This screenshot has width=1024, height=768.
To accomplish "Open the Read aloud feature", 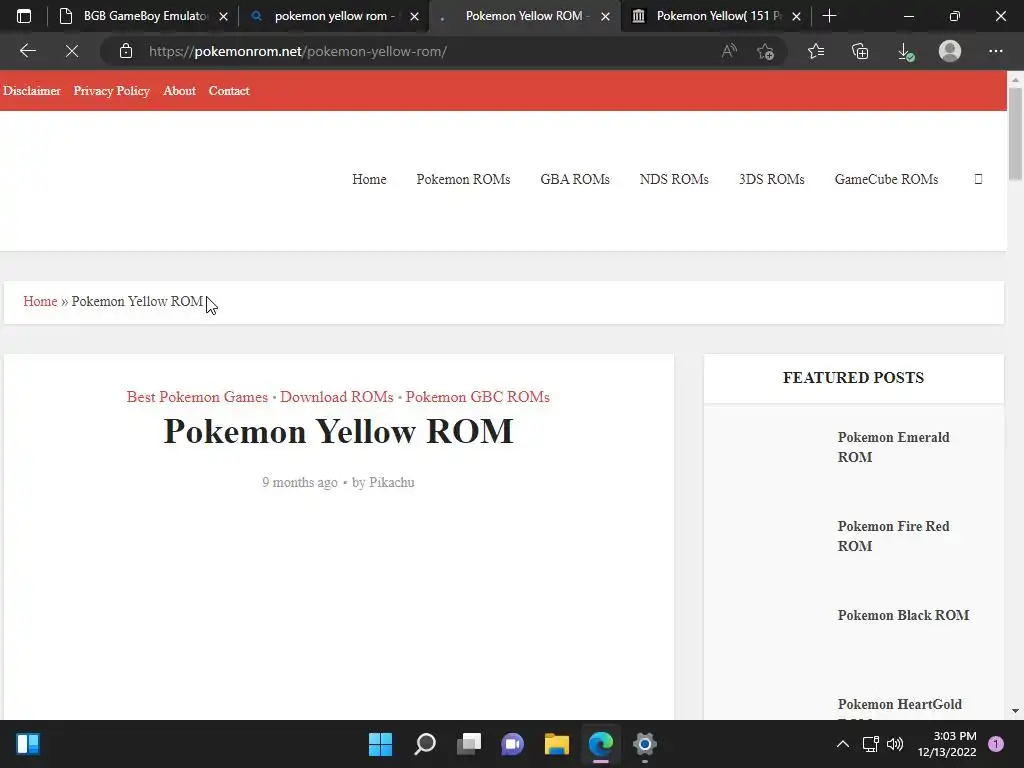I will click(x=729, y=51).
